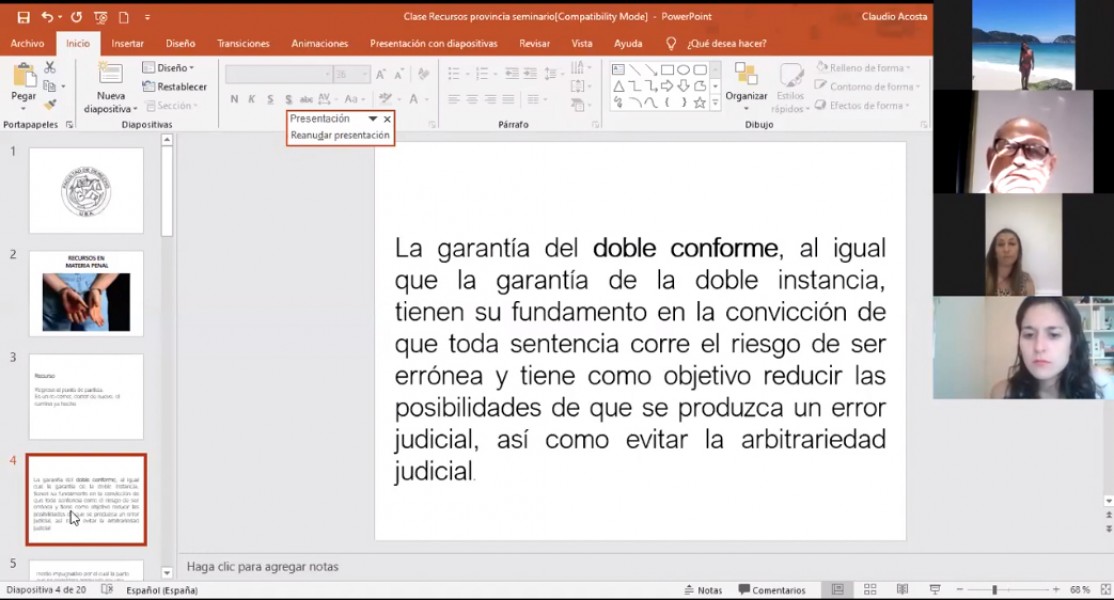The height and width of the screenshot is (600, 1114).
Task: Click the Pegar paste button
Action: tap(23, 85)
